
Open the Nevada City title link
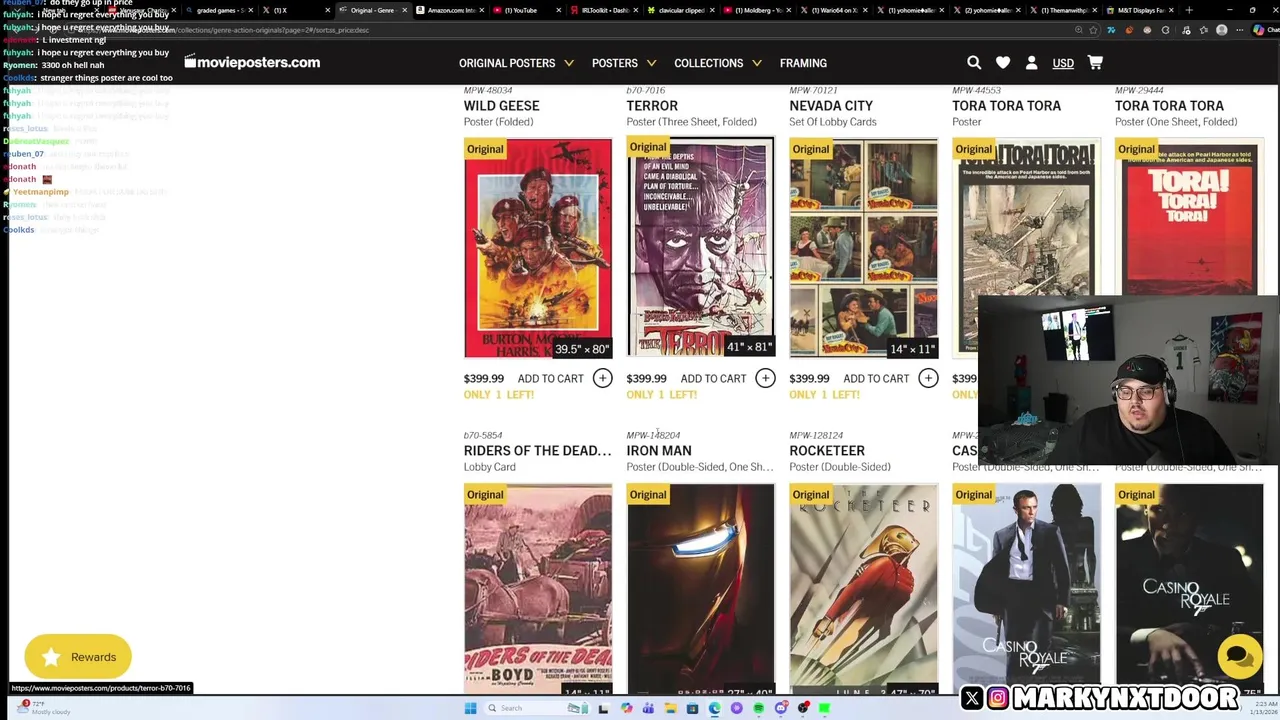(x=831, y=106)
